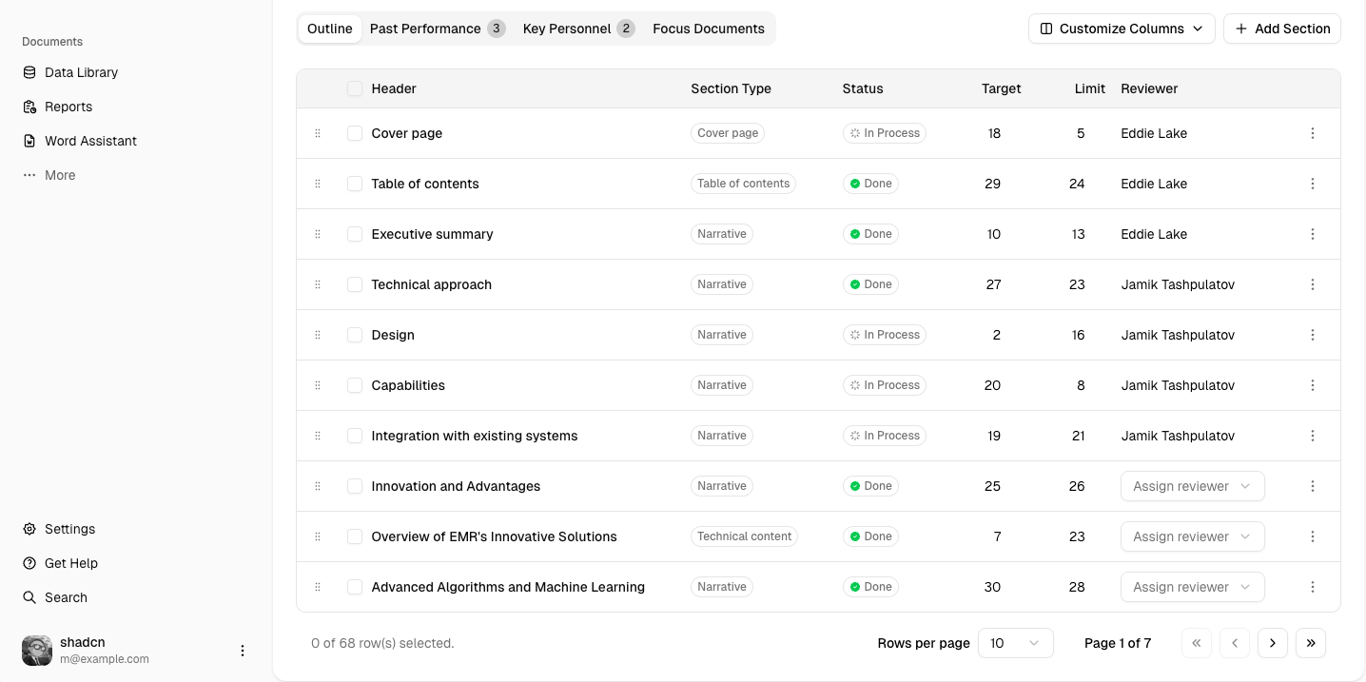Open the Customize Columns dropdown
Image resolution: width=1366 pixels, height=682 pixels.
pos(1121,29)
